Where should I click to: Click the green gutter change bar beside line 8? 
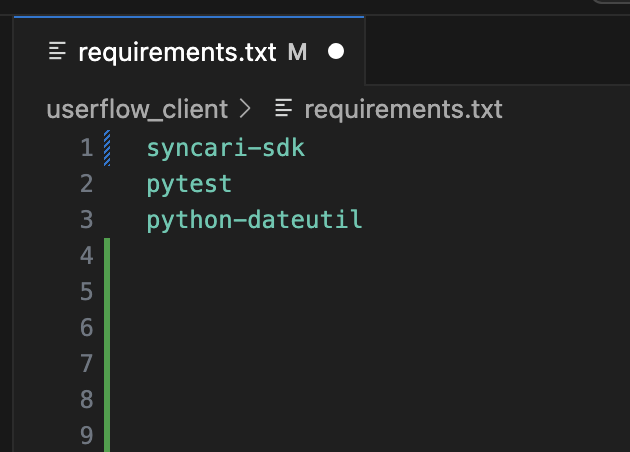pos(106,400)
